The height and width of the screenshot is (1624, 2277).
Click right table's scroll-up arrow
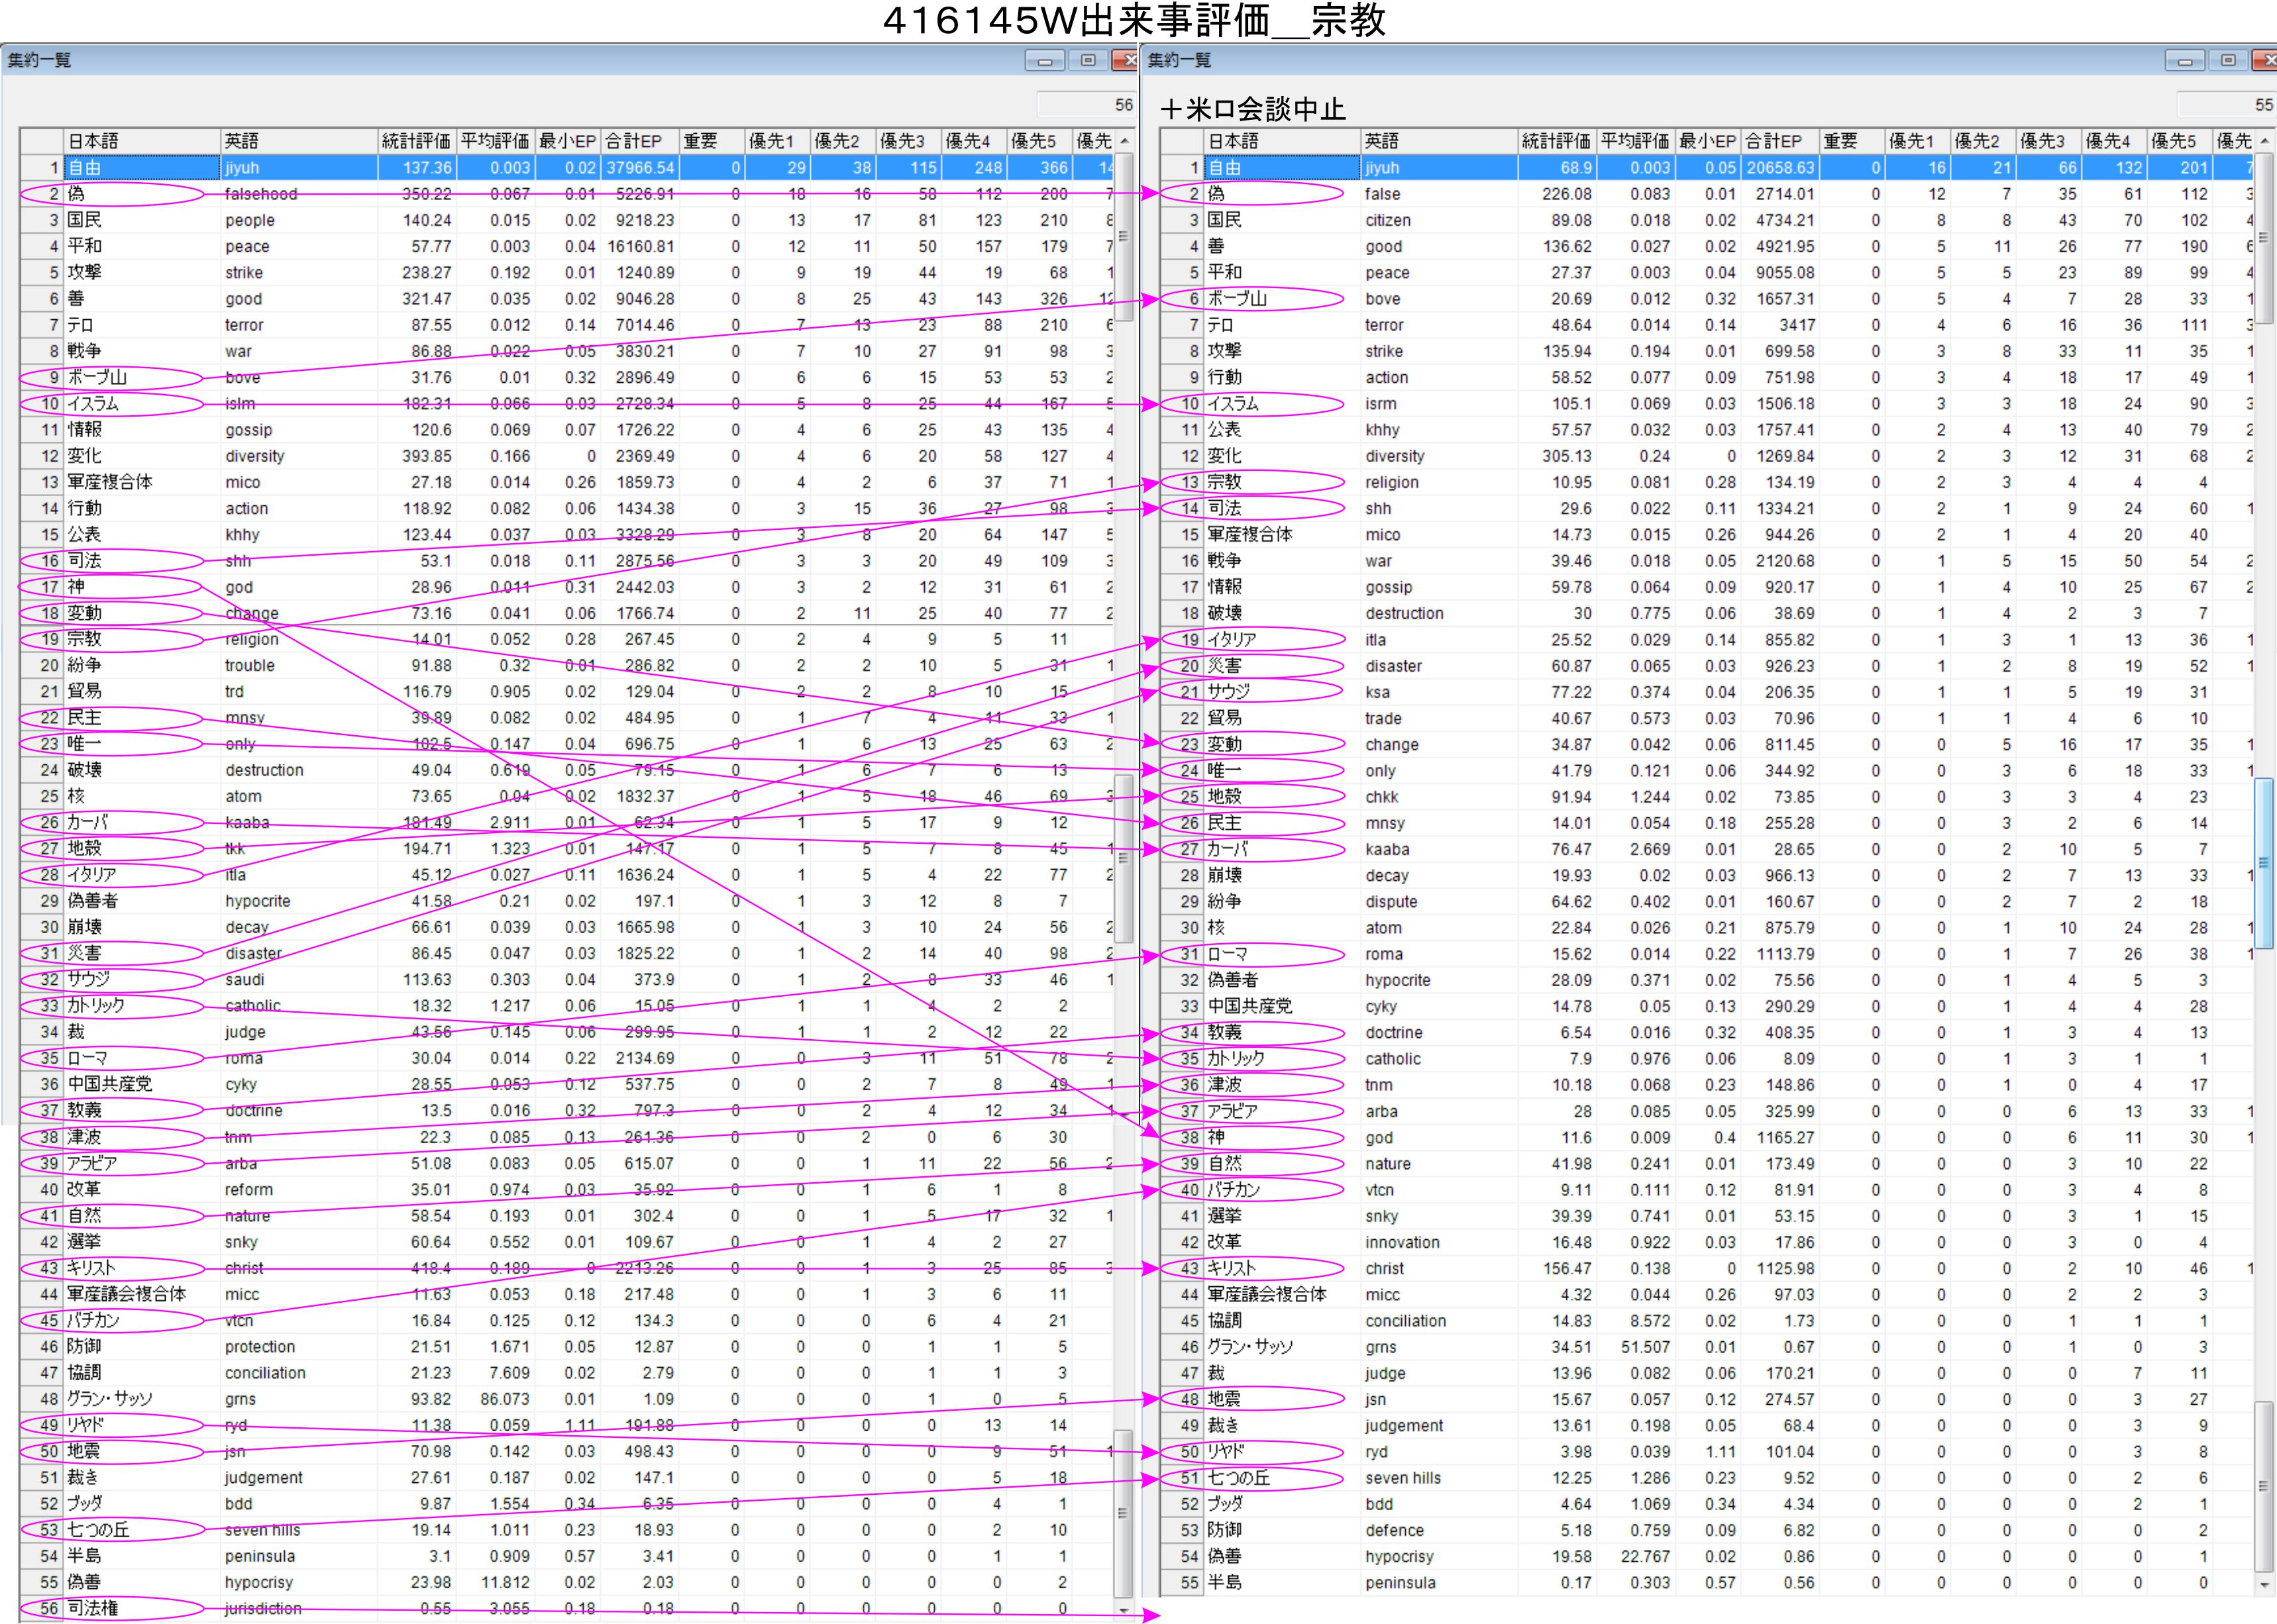pos(2265,141)
